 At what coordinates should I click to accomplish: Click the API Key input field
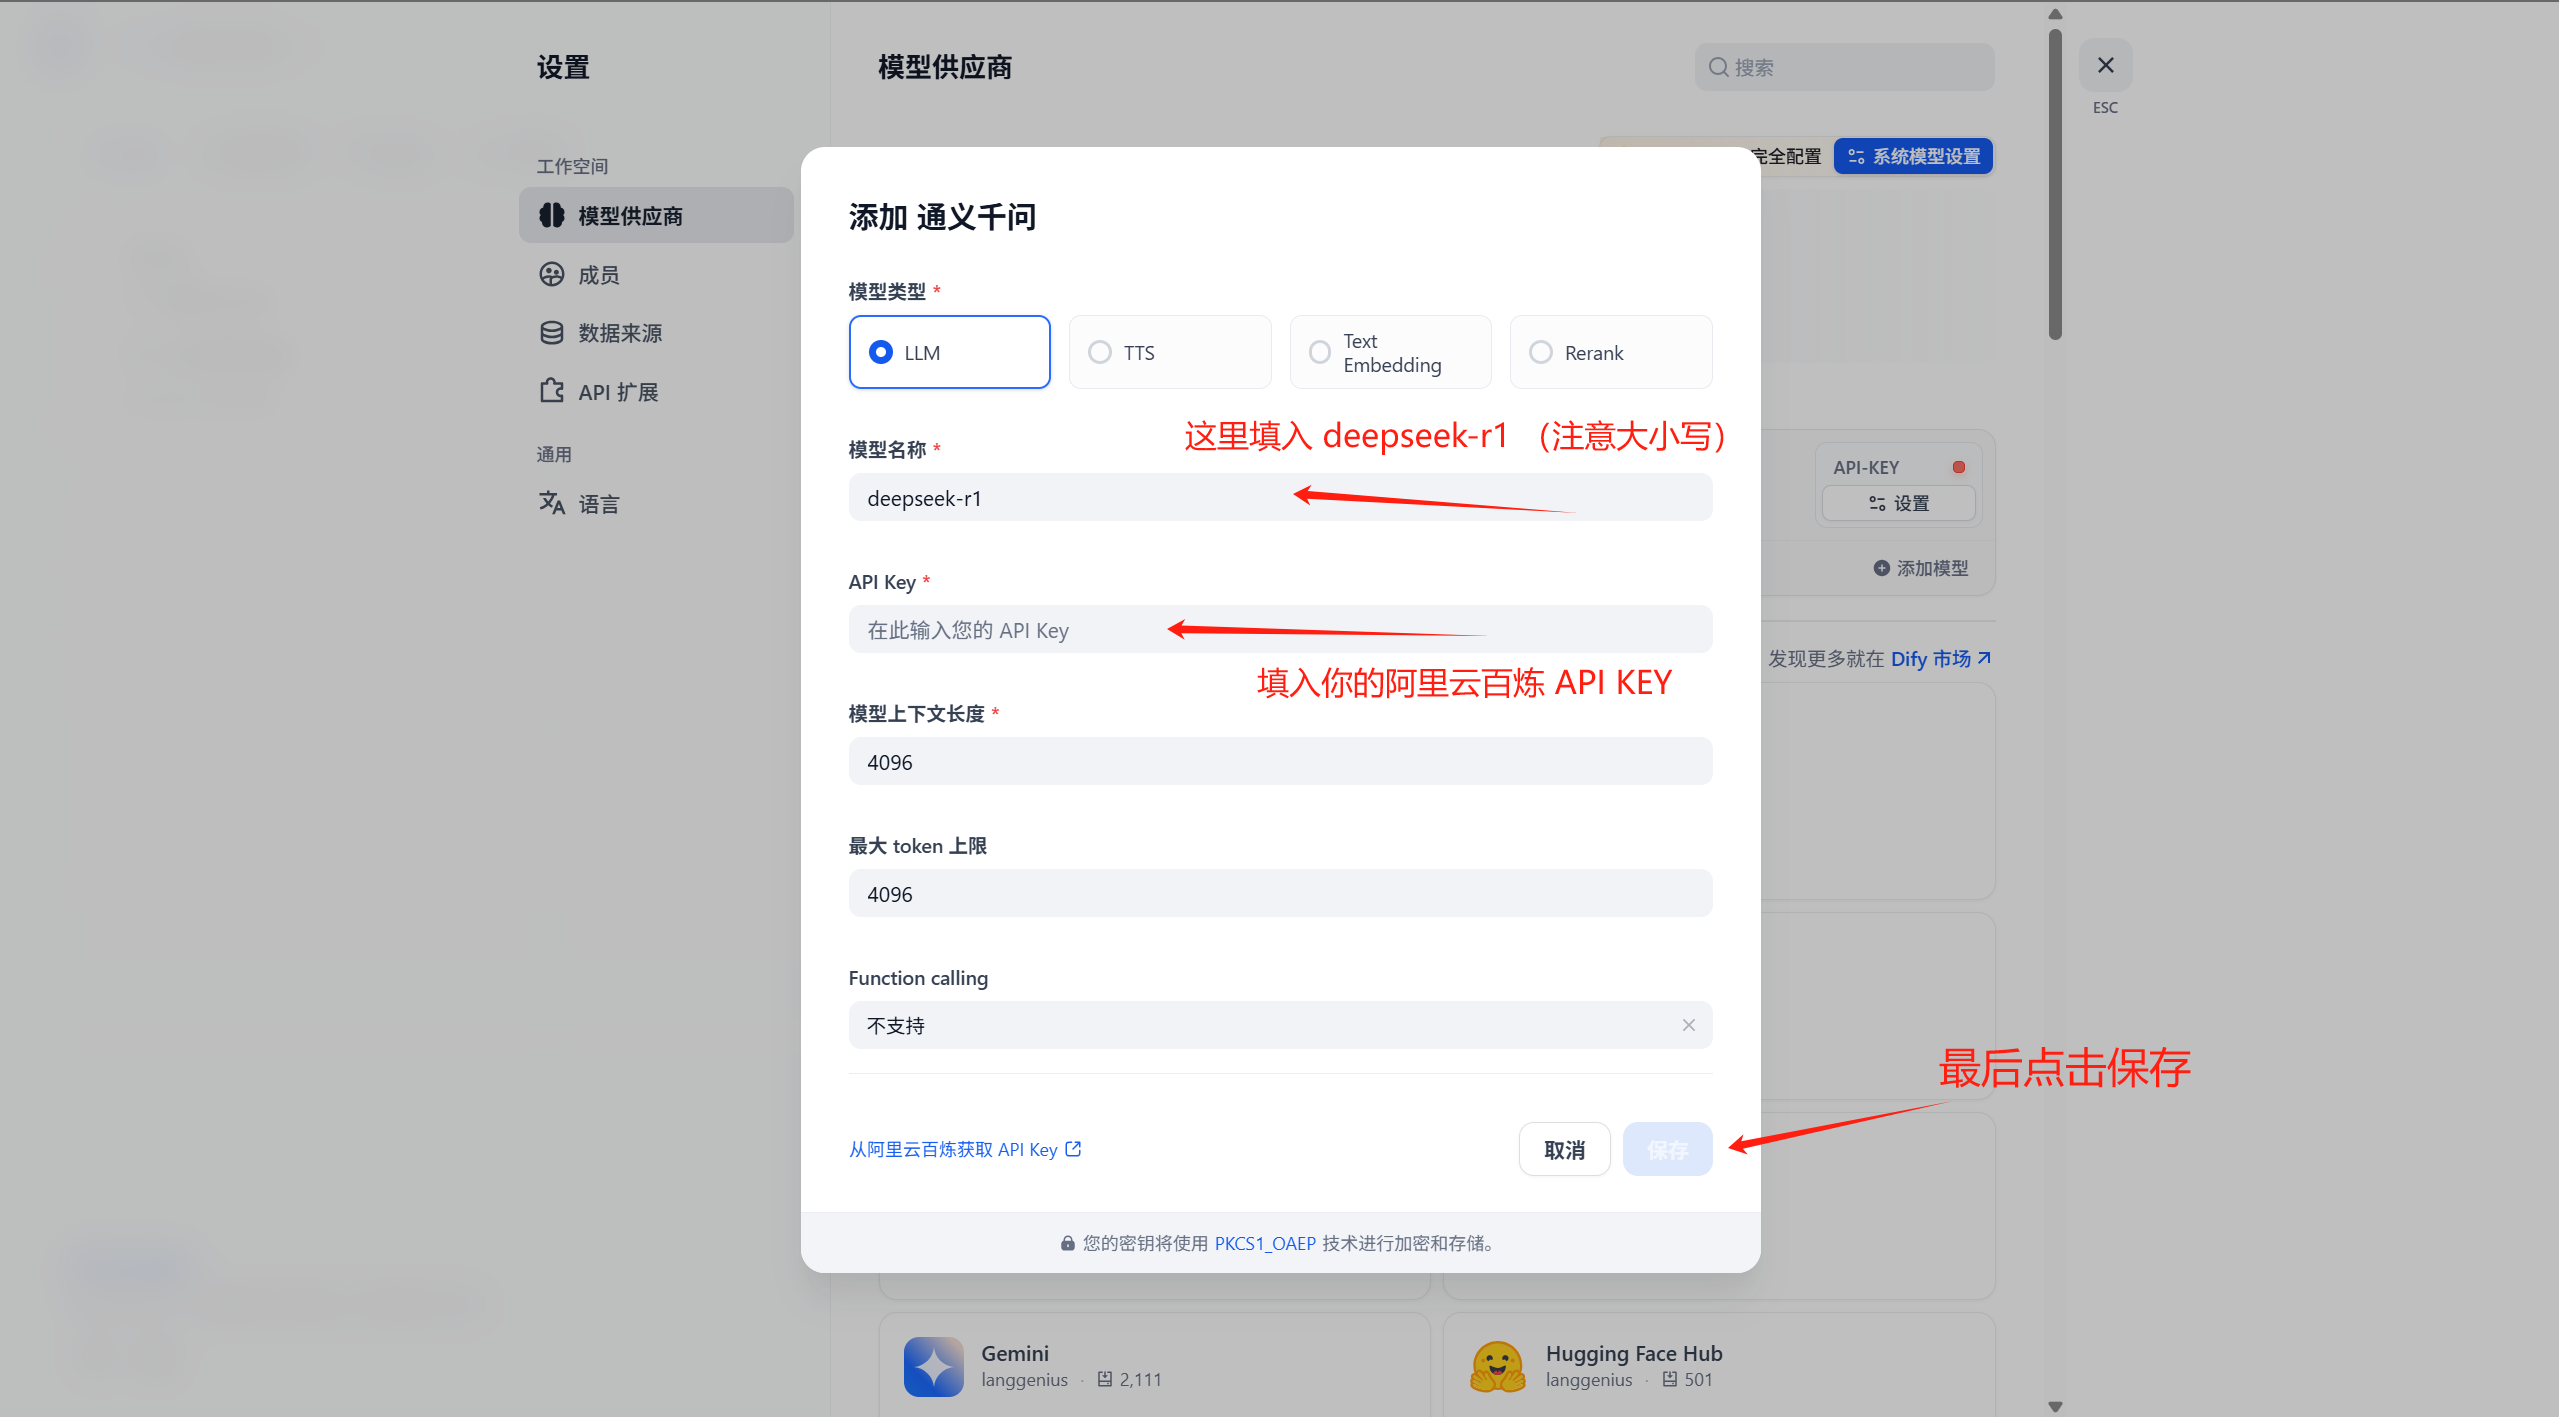point(1279,628)
